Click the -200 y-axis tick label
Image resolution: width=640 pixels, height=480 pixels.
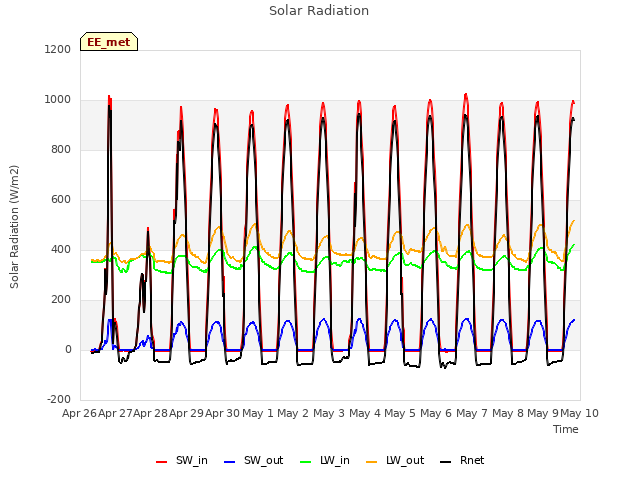click(59, 399)
